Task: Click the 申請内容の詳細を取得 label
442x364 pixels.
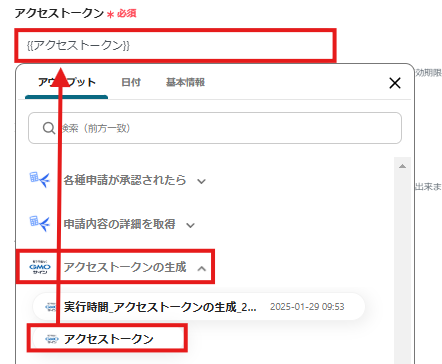Action: pos(119,224)
